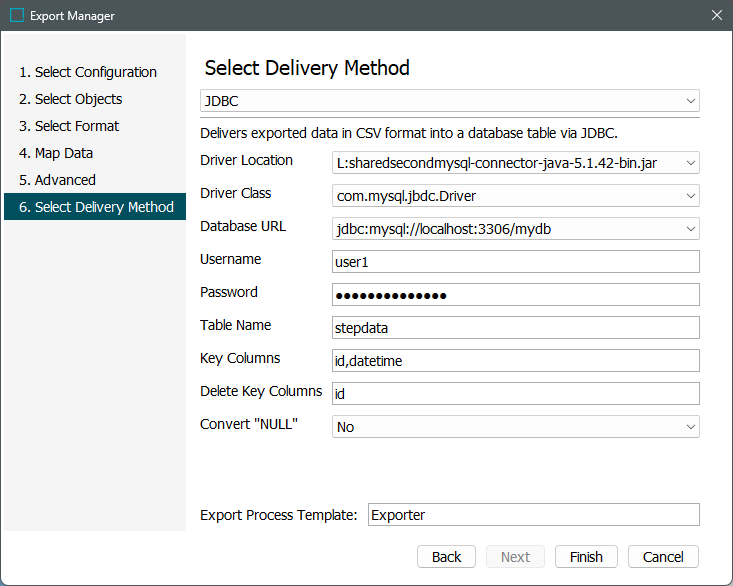Image resolution: width=733 pixels, height=586 pixels.
Task: Click the Export Manager window icon
Action: (17, 16)
